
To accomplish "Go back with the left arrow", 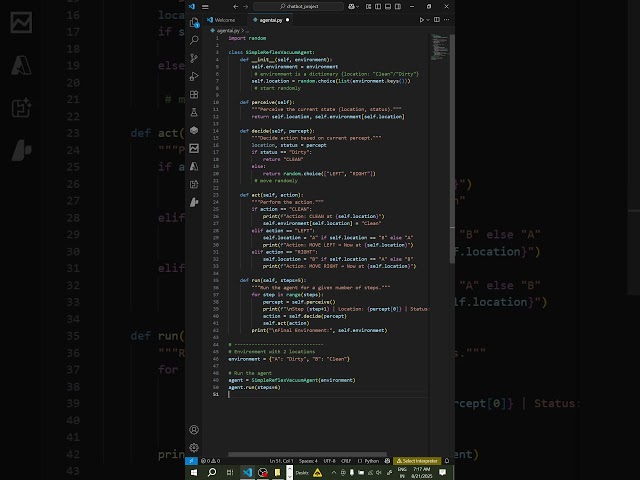I will [236, 7].
